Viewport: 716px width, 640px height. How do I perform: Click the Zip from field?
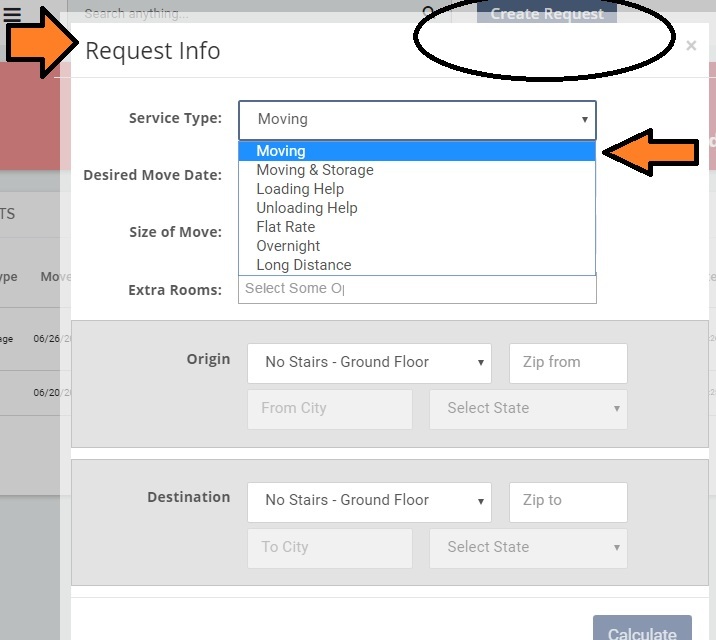tap(568, 362)
